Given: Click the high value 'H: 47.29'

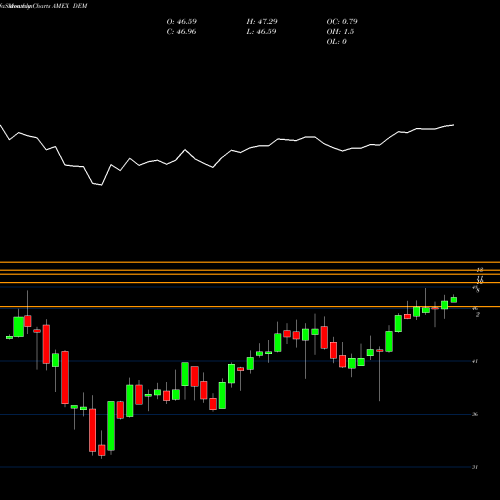Looking at the screenshot, I should click(262, 22).
